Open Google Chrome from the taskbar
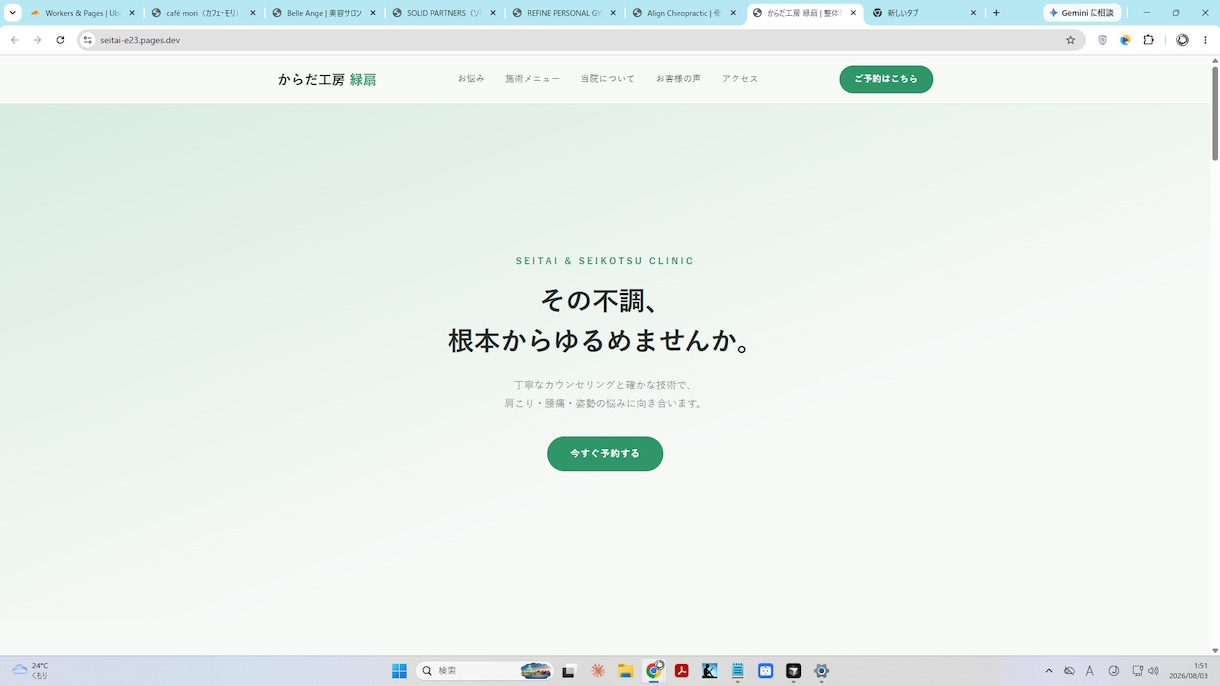 pyautogui.click(x=654, y=671)
